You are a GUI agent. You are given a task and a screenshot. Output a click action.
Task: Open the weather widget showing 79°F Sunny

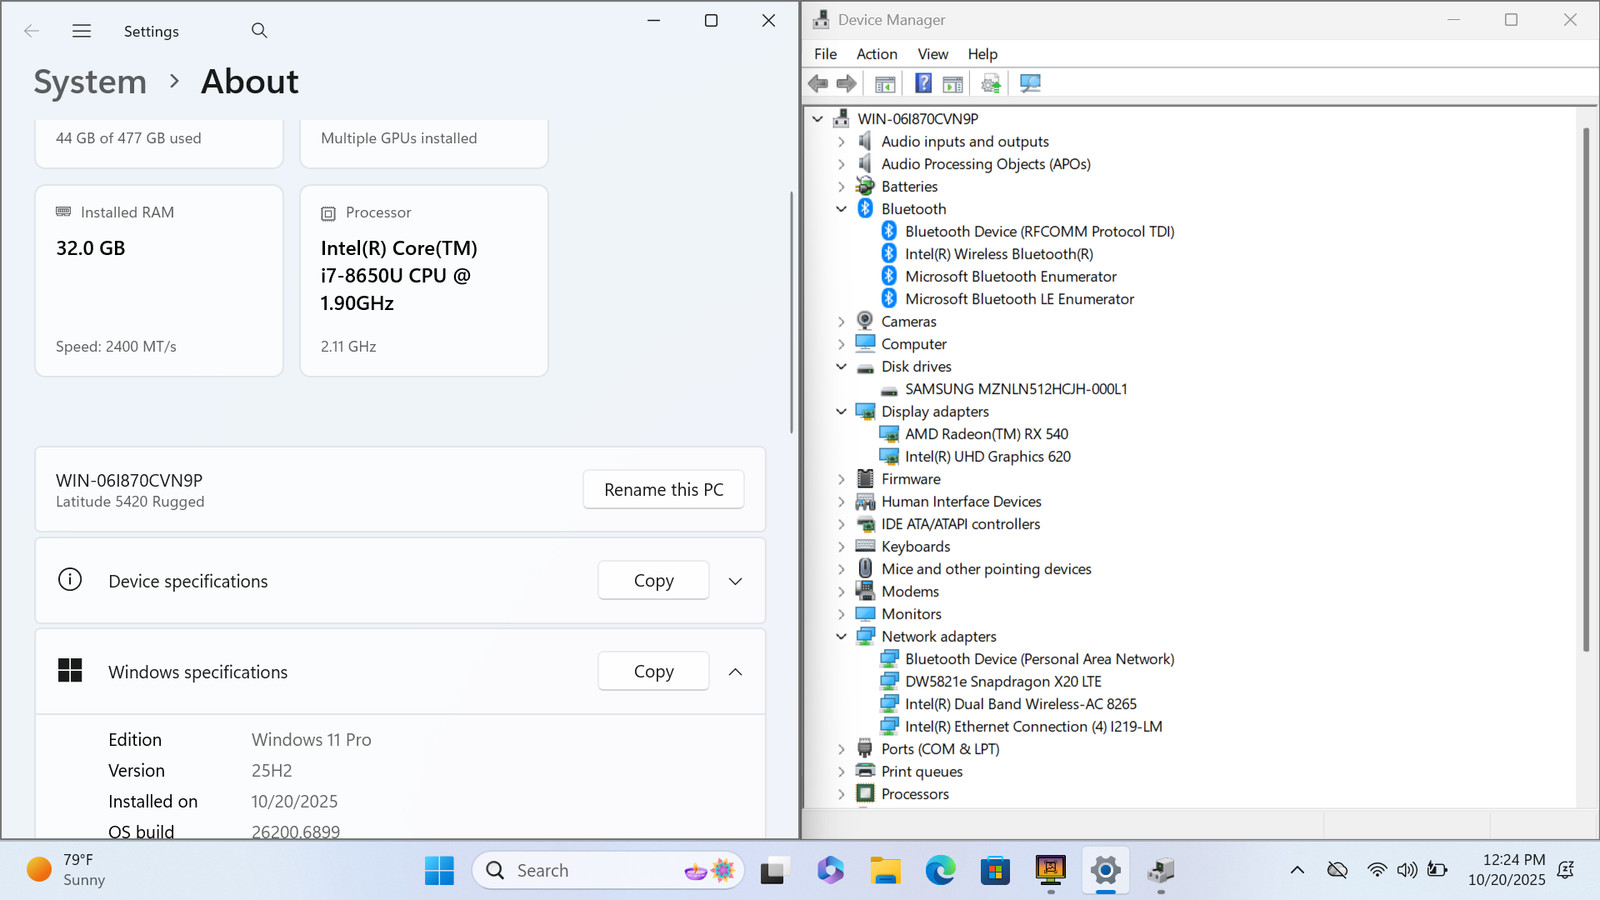click(x=66, y=870)
